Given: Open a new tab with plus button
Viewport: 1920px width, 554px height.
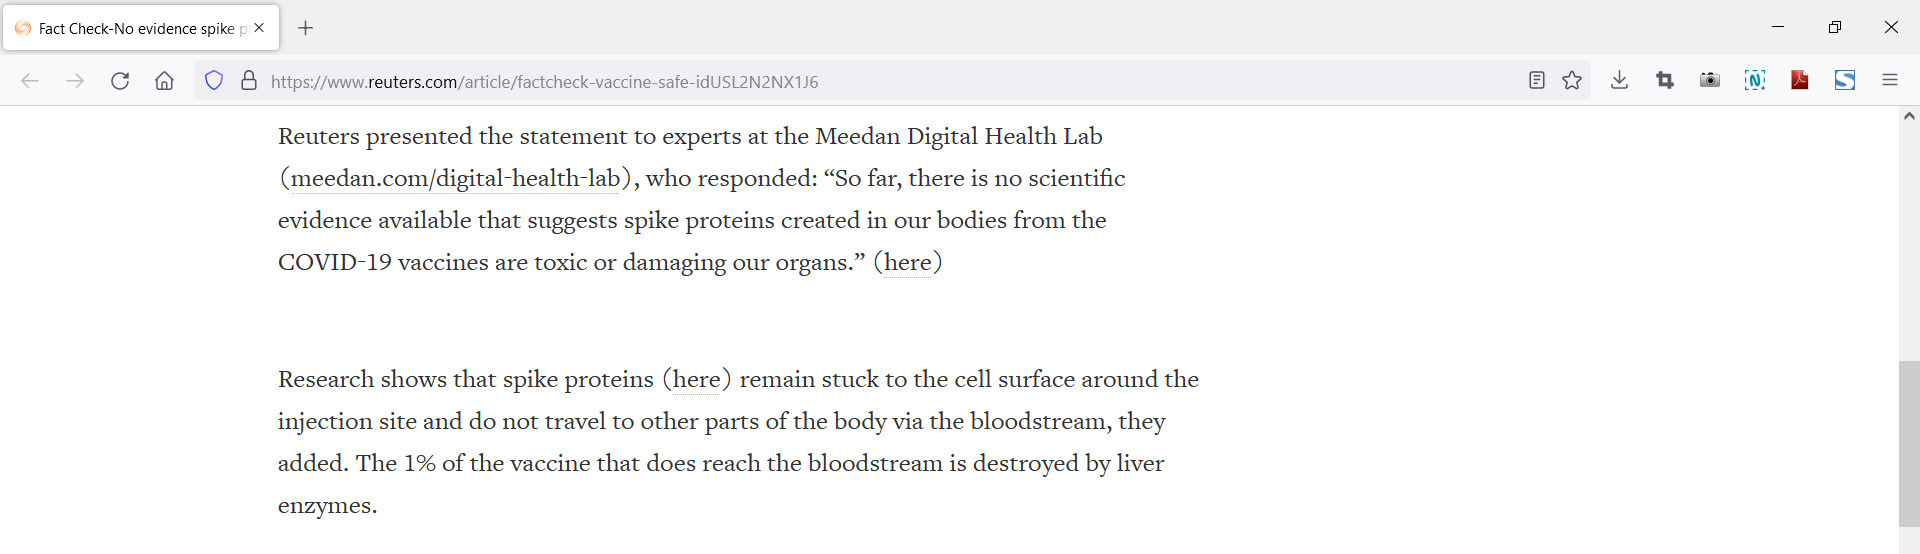Looking at the screenshot, I should tap(306, 28).
